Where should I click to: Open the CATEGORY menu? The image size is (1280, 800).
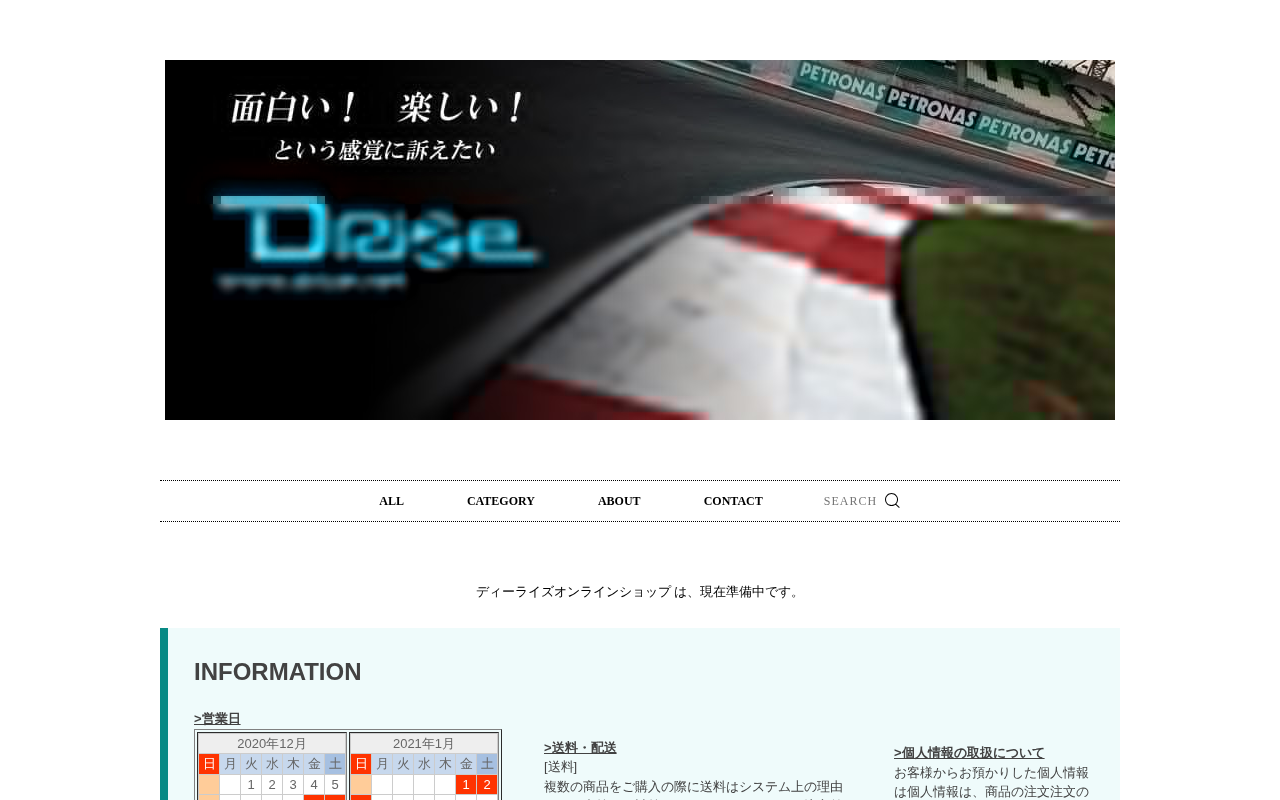(500, 501)
